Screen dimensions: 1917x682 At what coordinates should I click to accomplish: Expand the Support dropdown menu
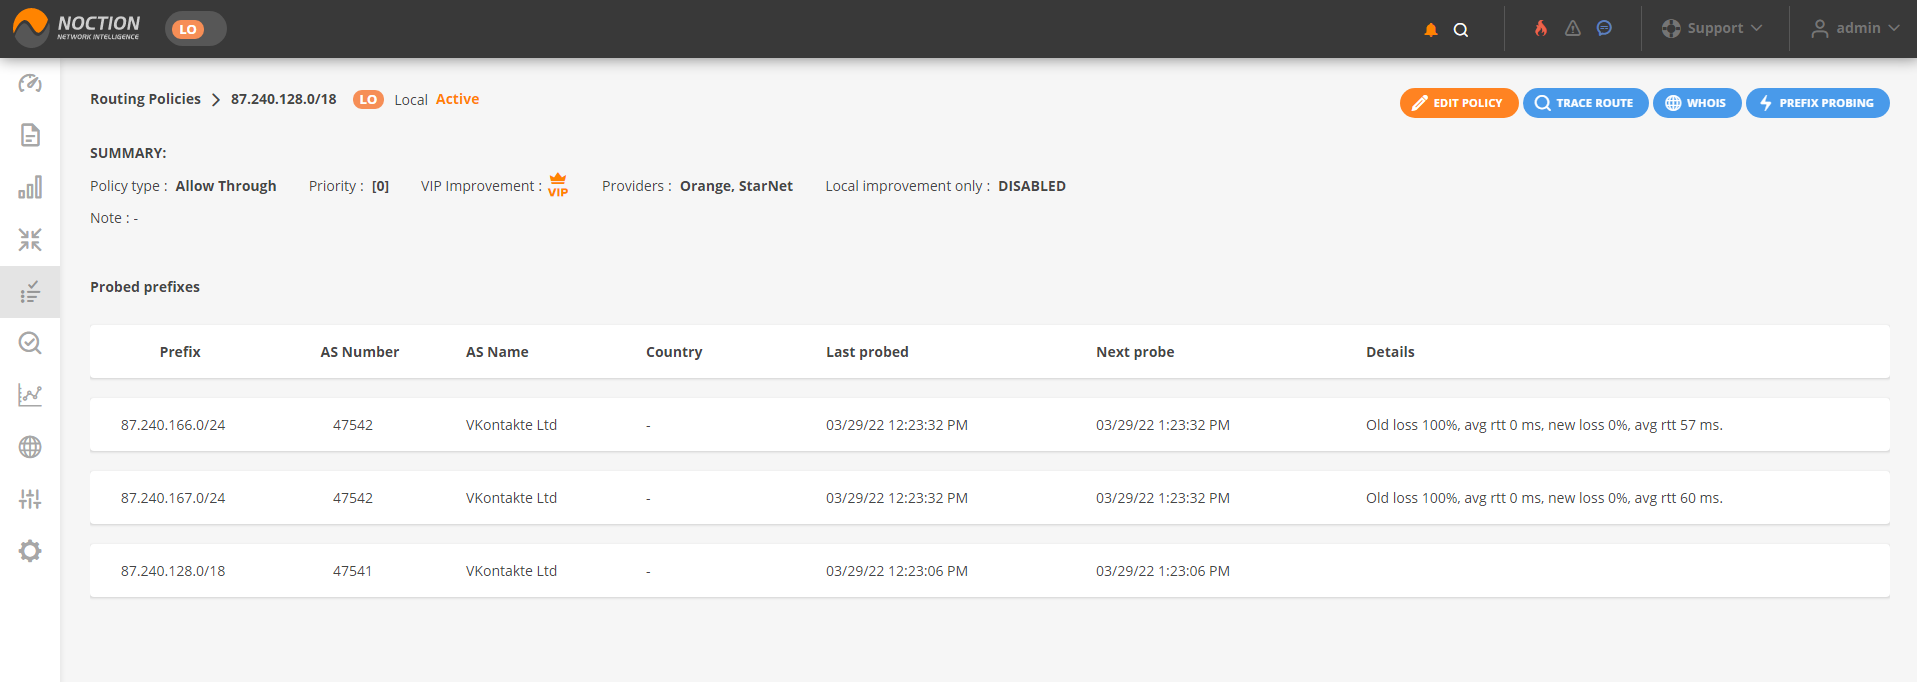tap(1712, 28)
